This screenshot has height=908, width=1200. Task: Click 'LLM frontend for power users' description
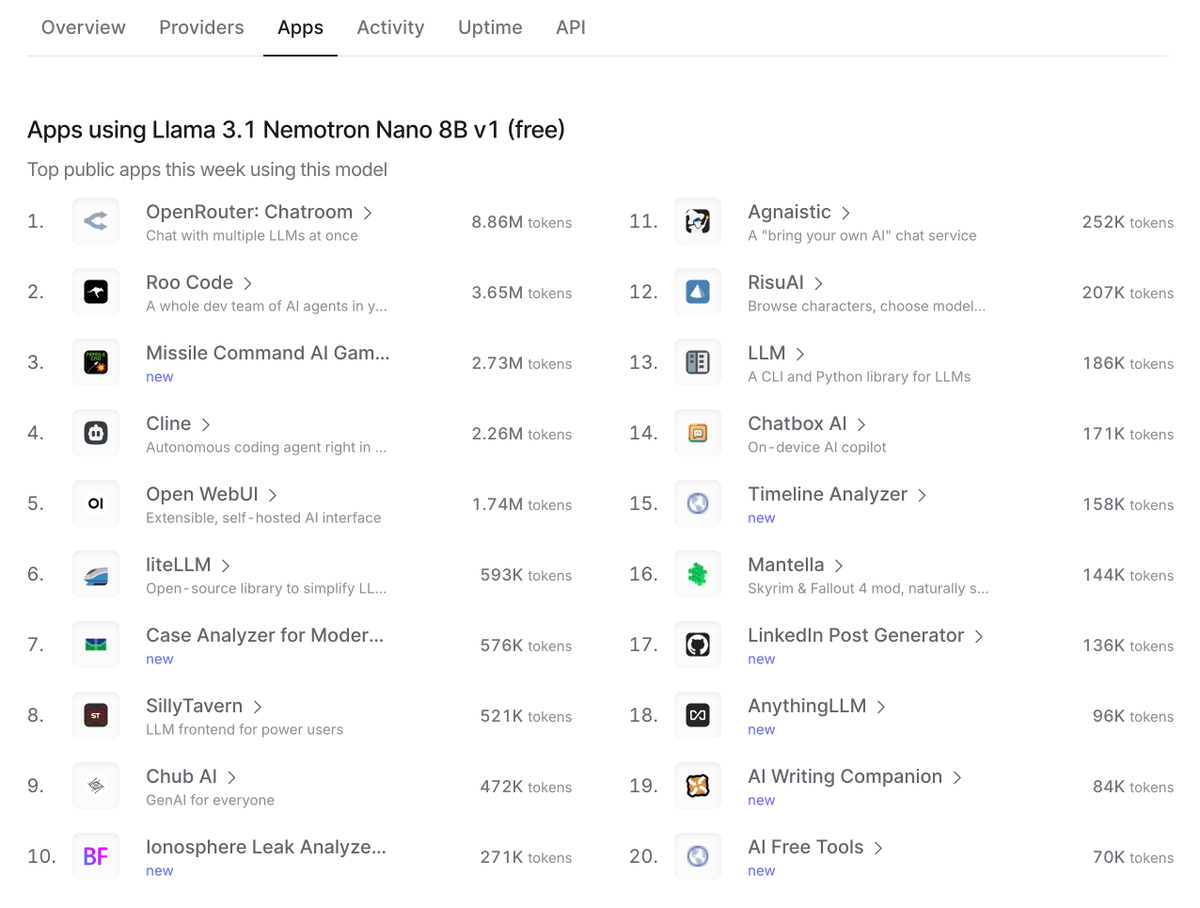tap(245, 730)
